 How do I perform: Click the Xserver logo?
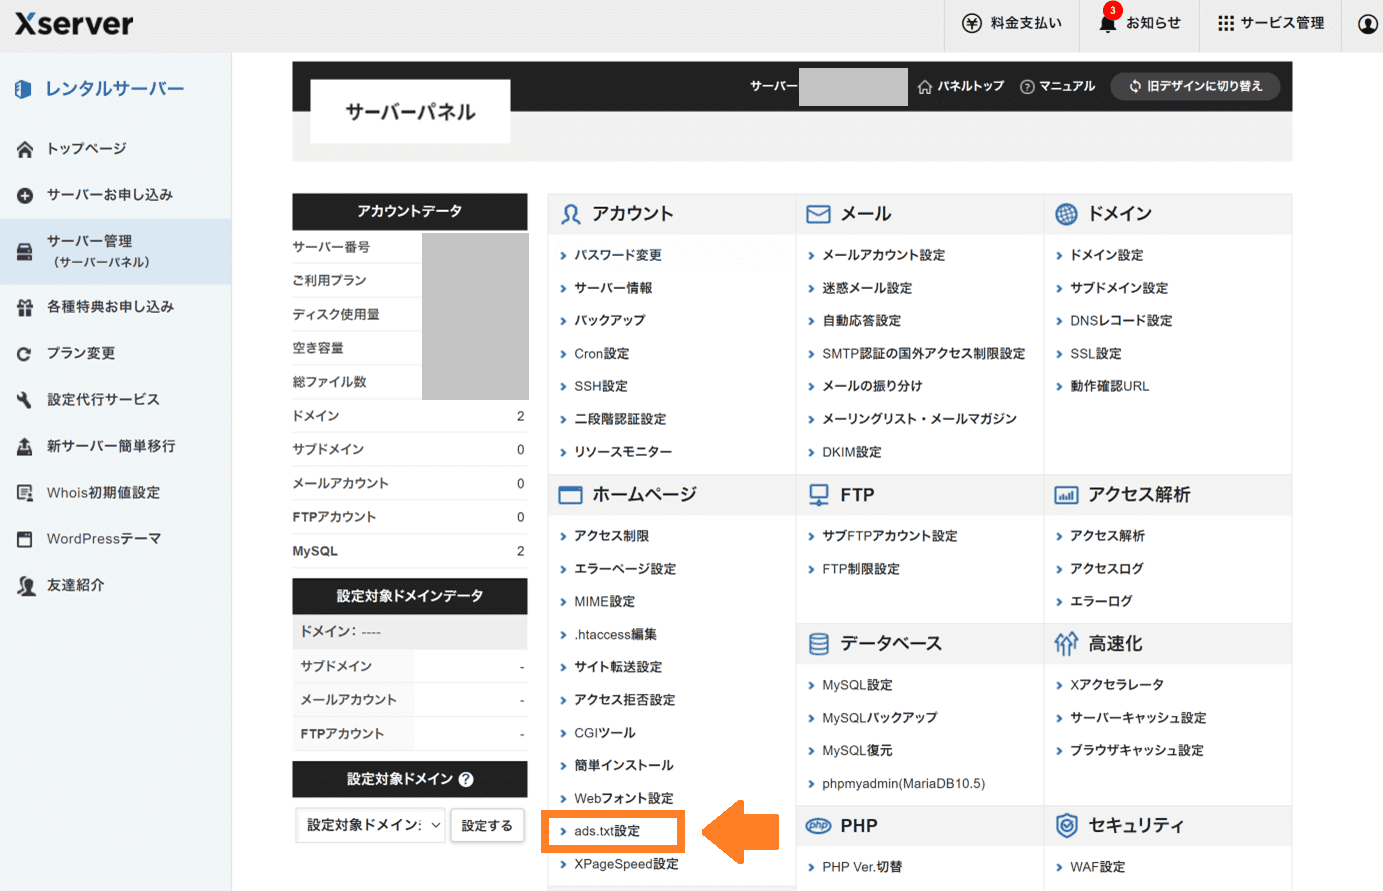(x=74, y=24)
